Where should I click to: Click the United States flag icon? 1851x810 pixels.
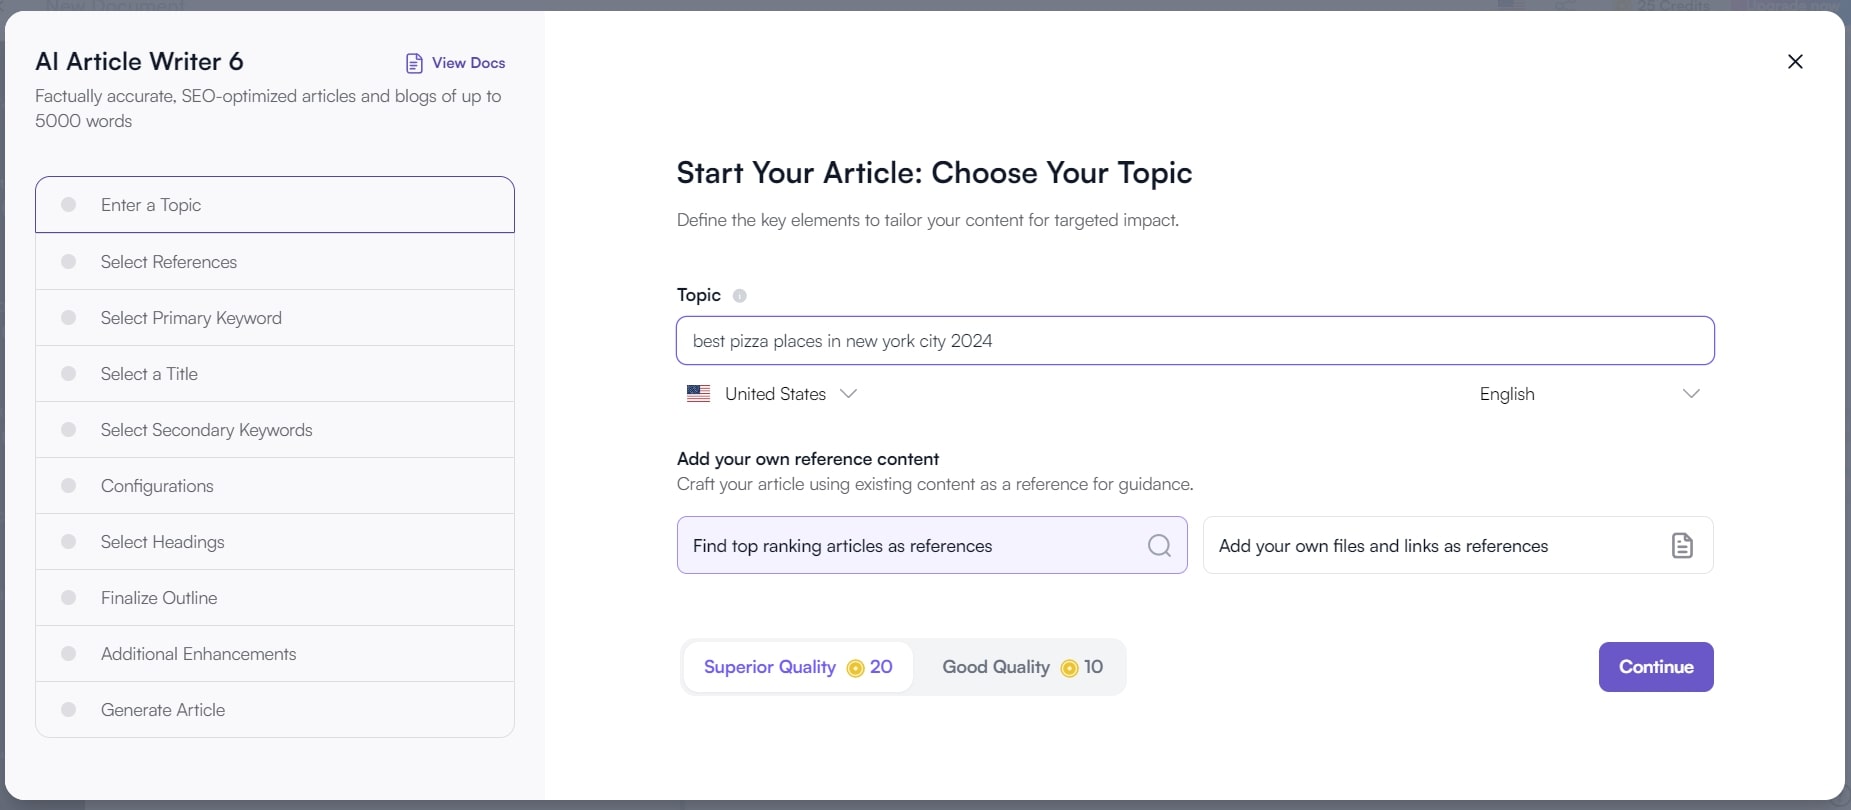(x=698, y=394)
